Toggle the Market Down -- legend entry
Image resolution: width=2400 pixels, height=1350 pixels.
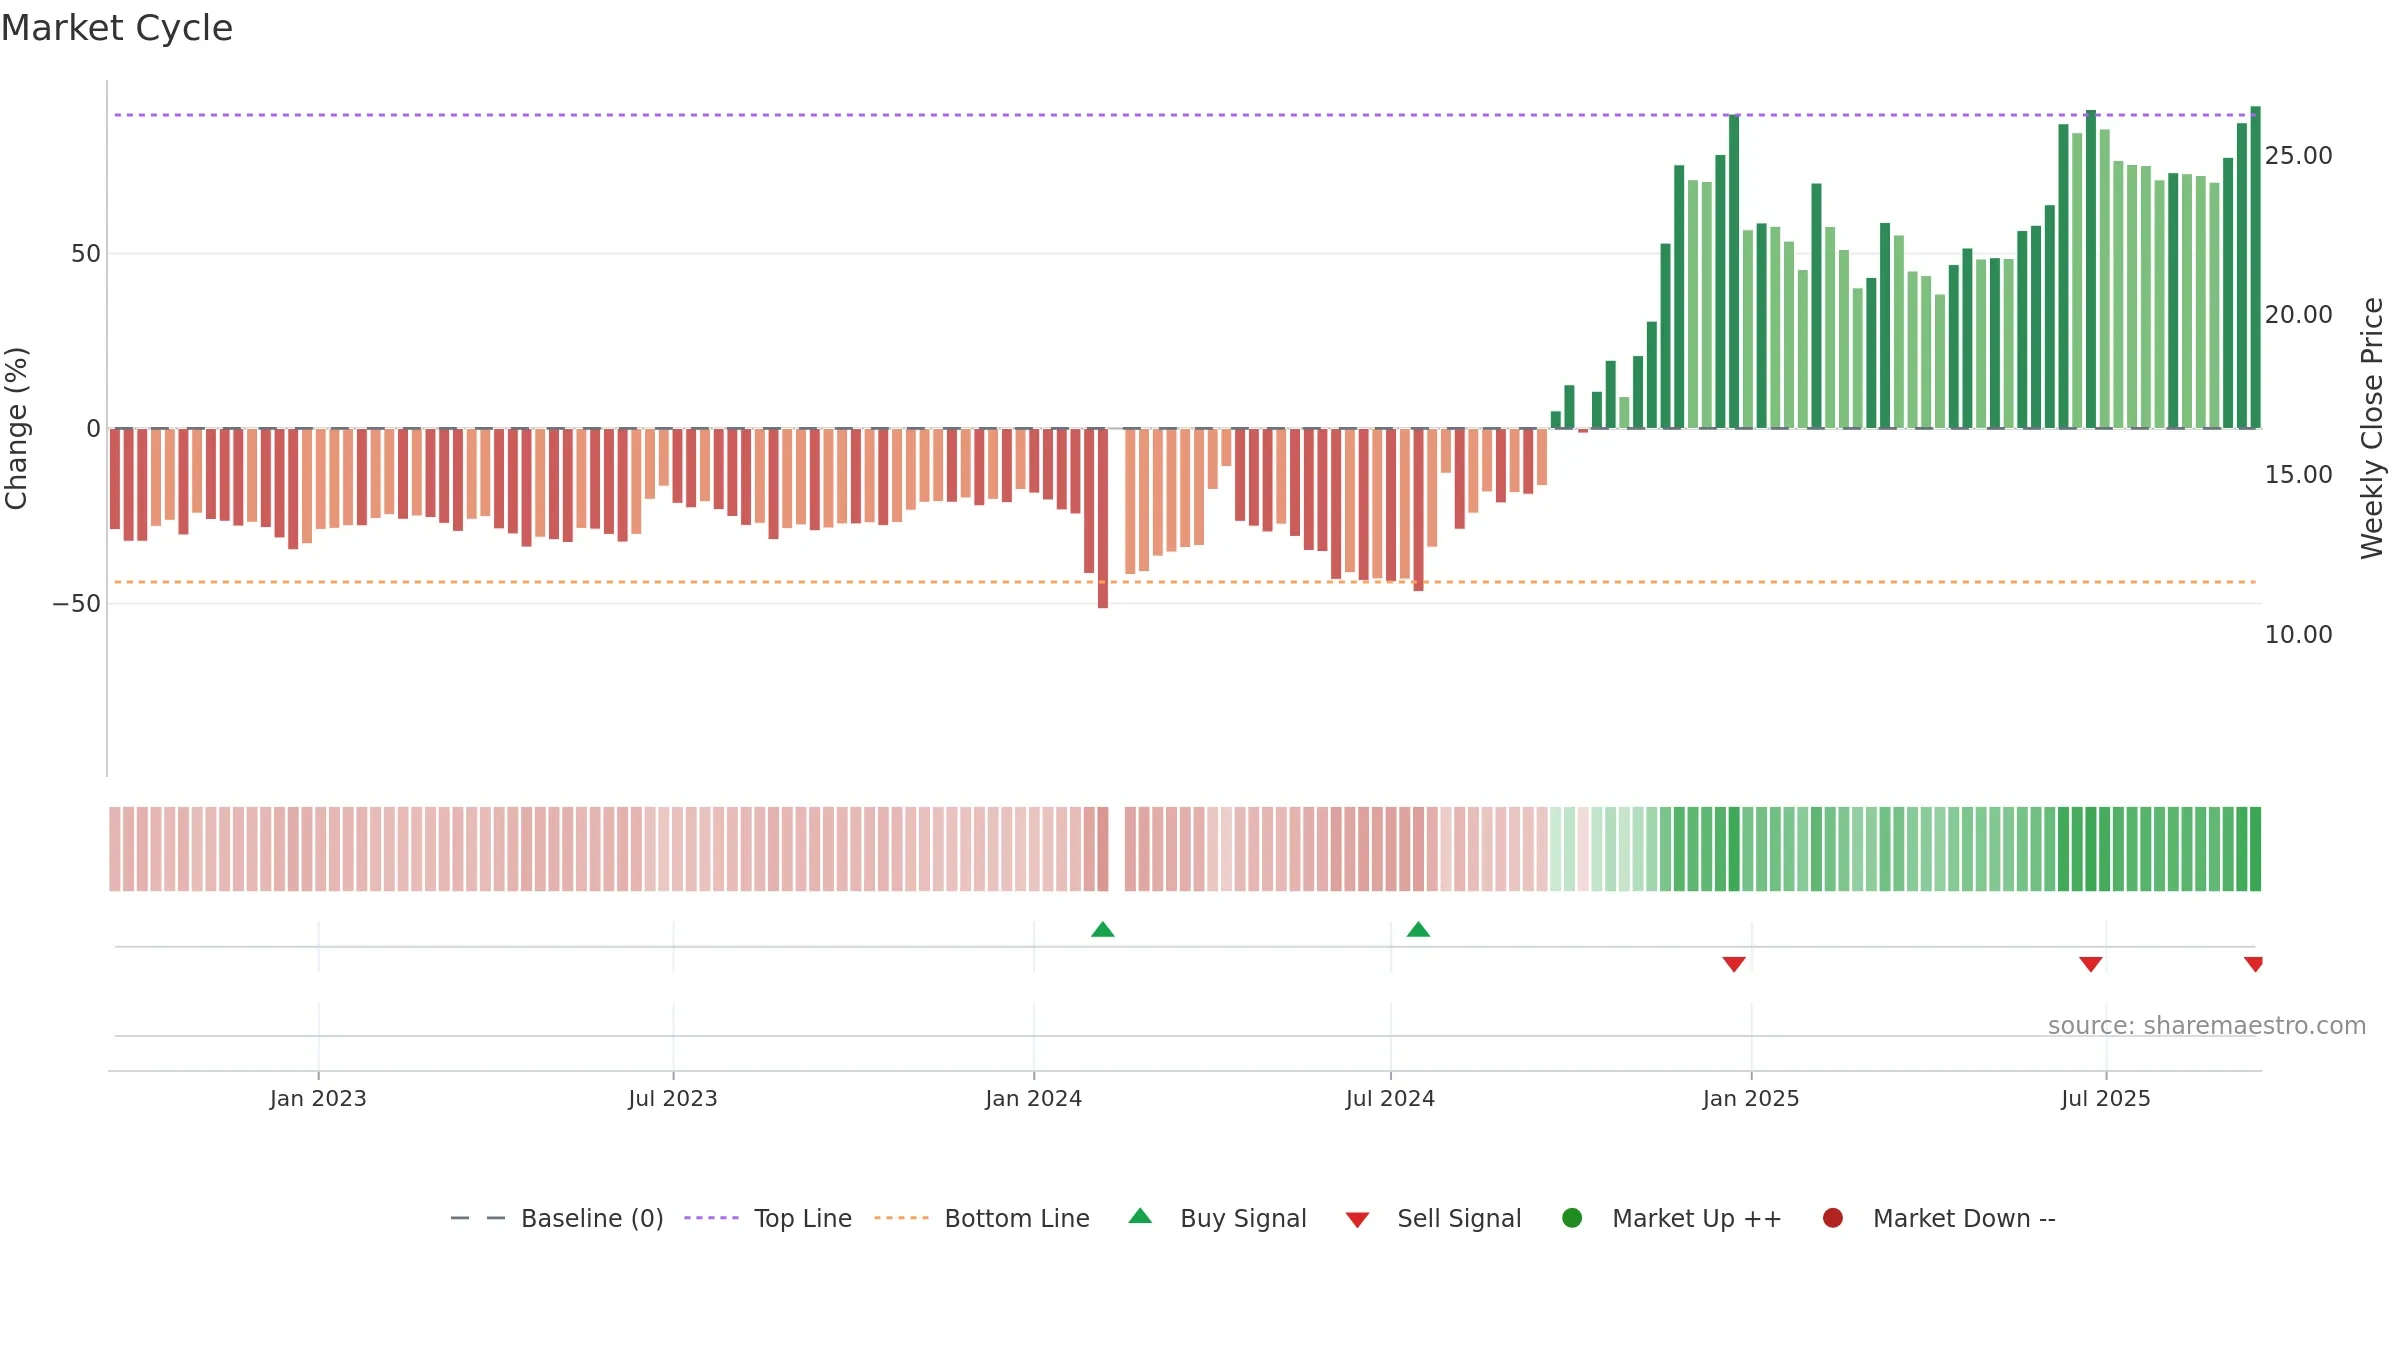(1939, 1218)
